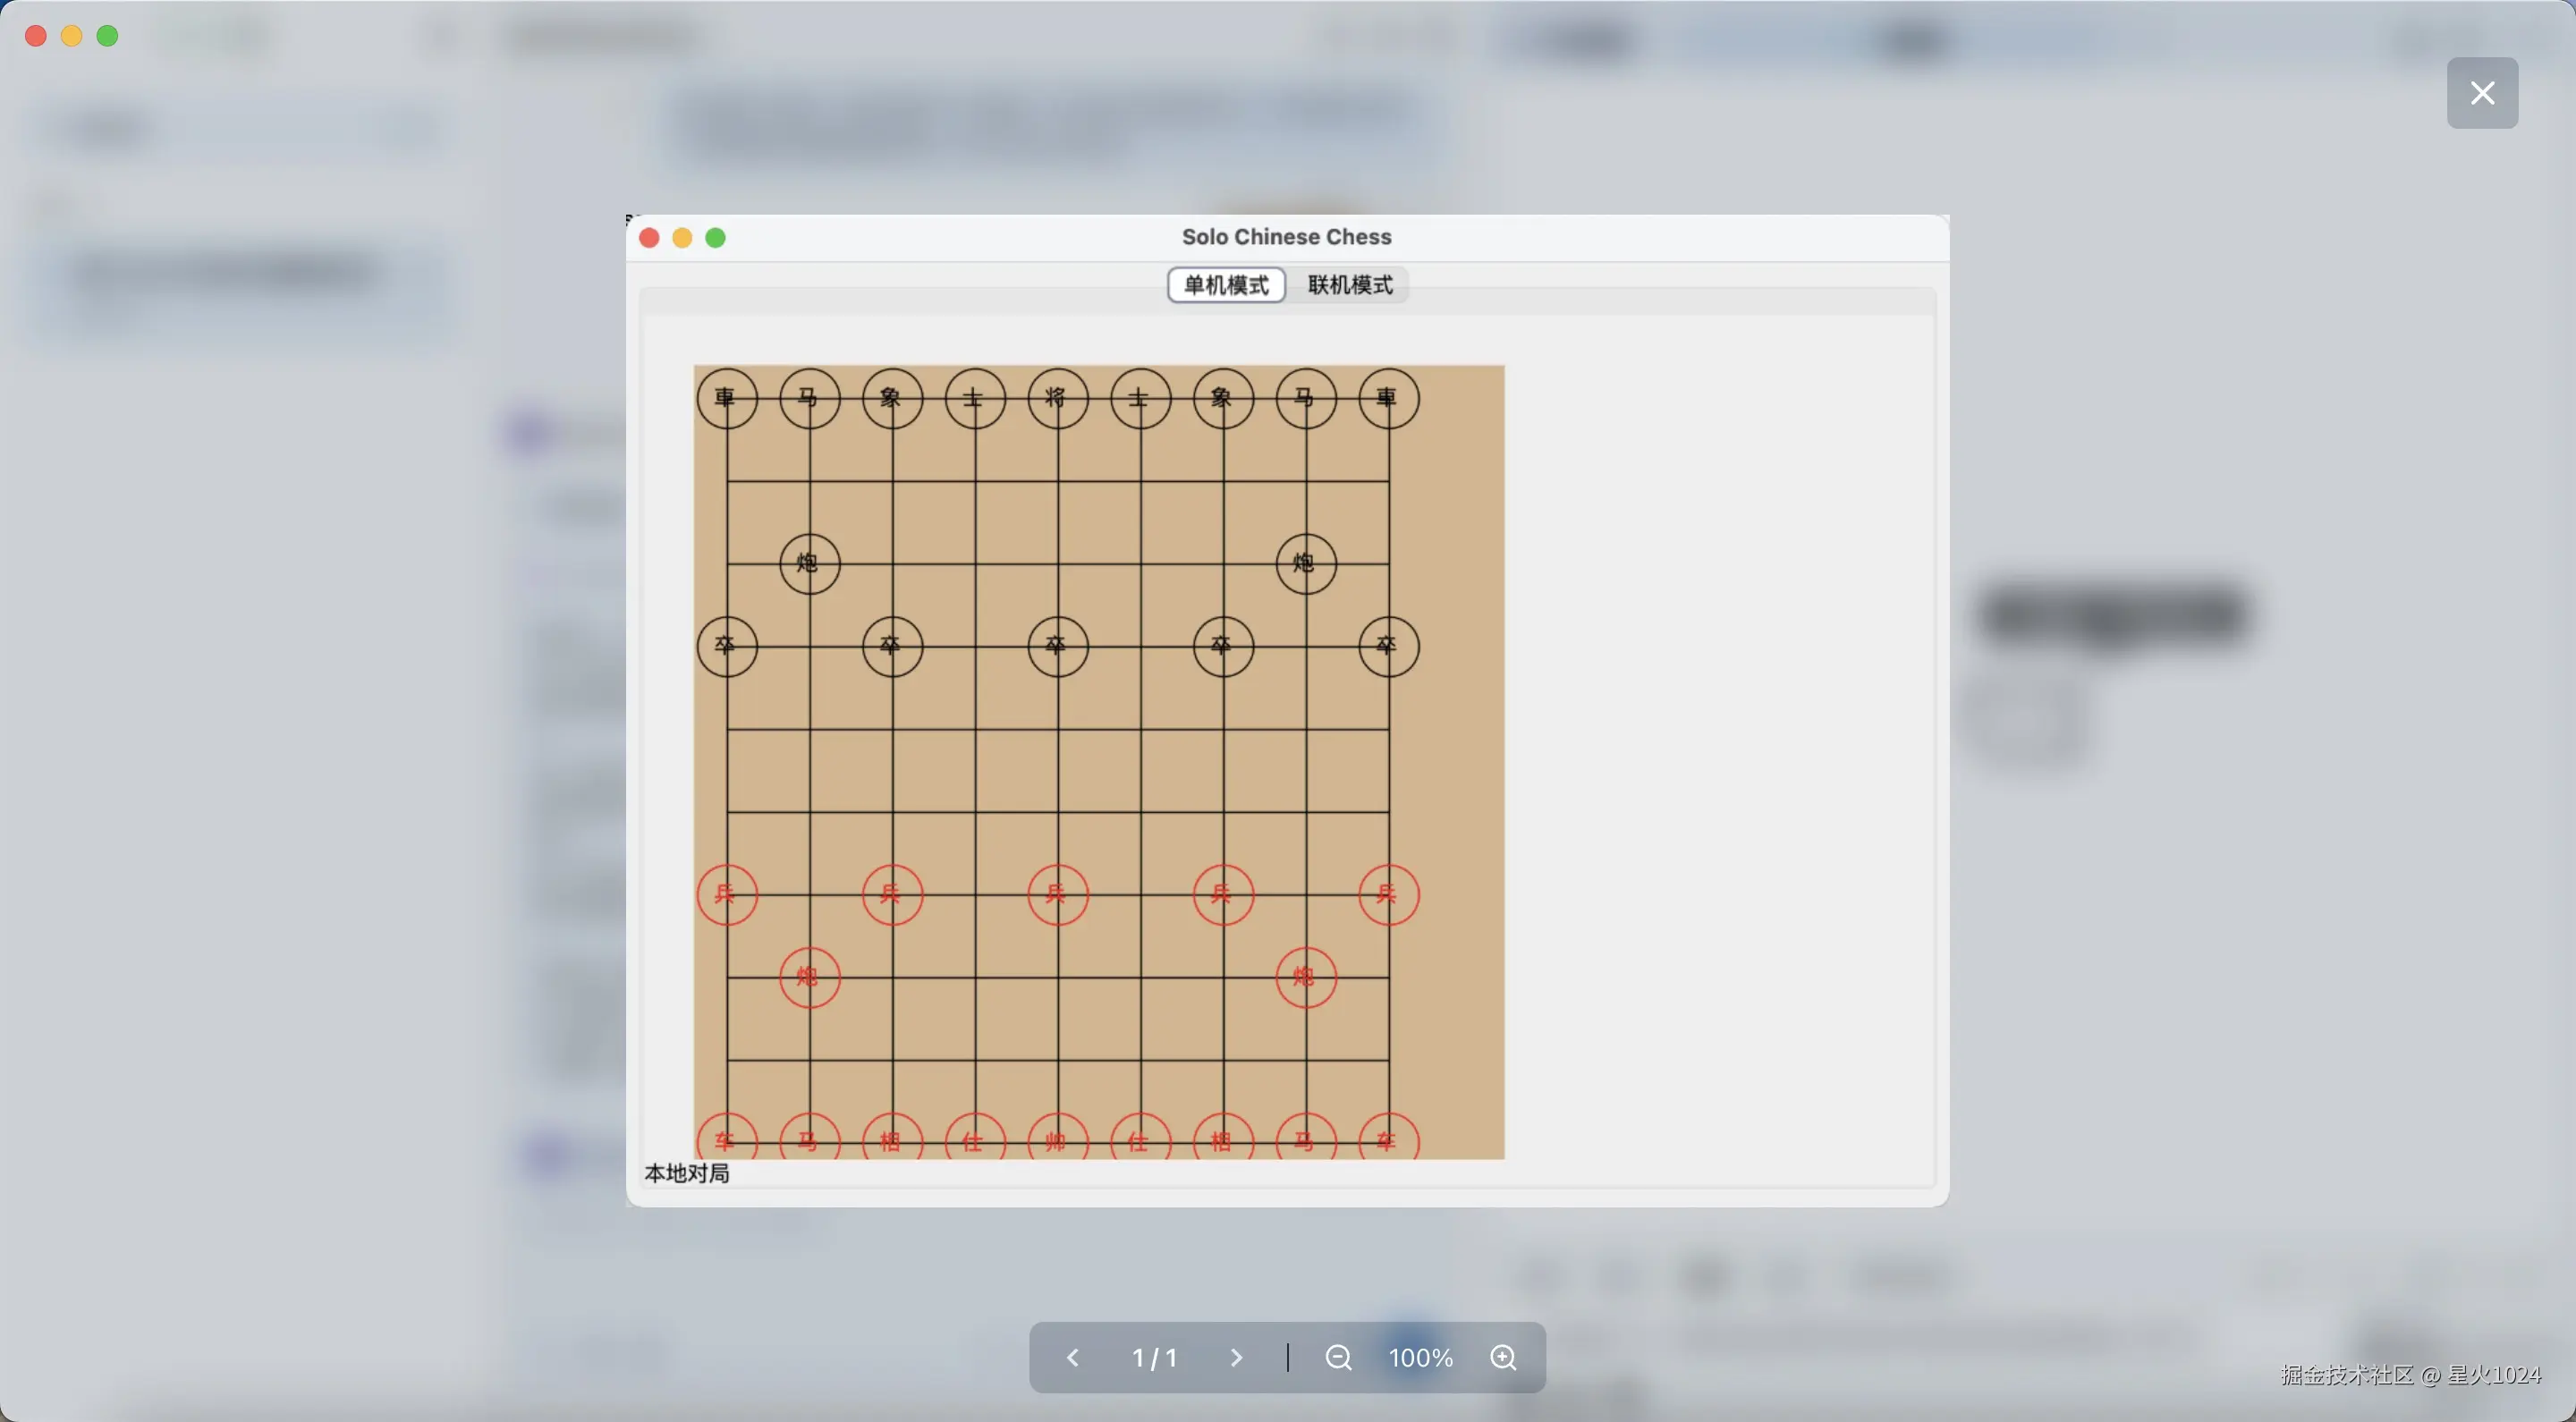This screenshot has height=1422, width=2576.
Task: Click the center black 卒 pawn
Action: click(x=1057, y=646)
